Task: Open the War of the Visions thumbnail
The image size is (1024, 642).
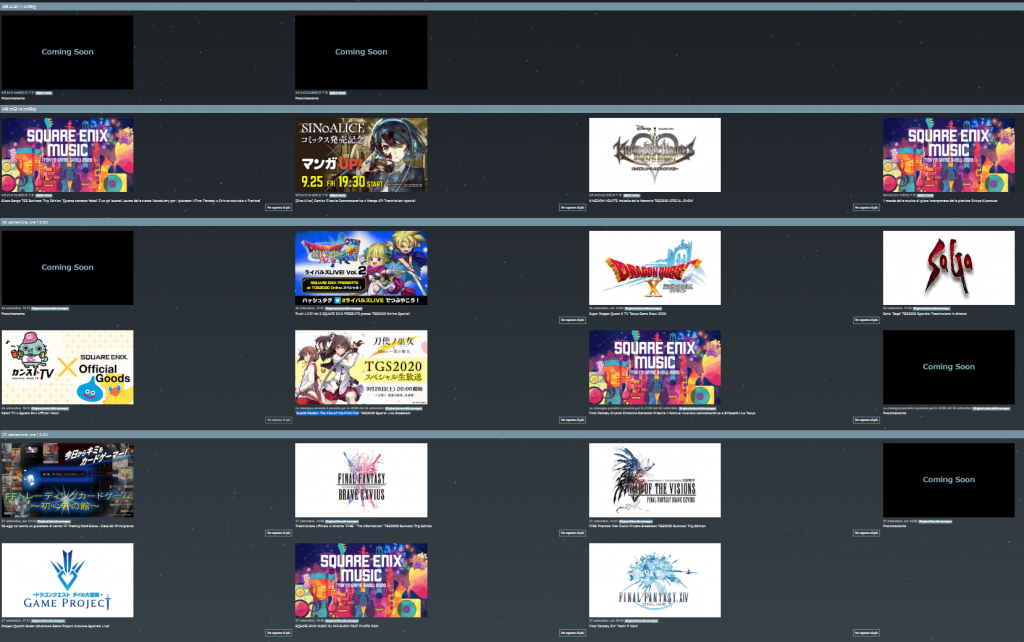Action: coord(655,480)
